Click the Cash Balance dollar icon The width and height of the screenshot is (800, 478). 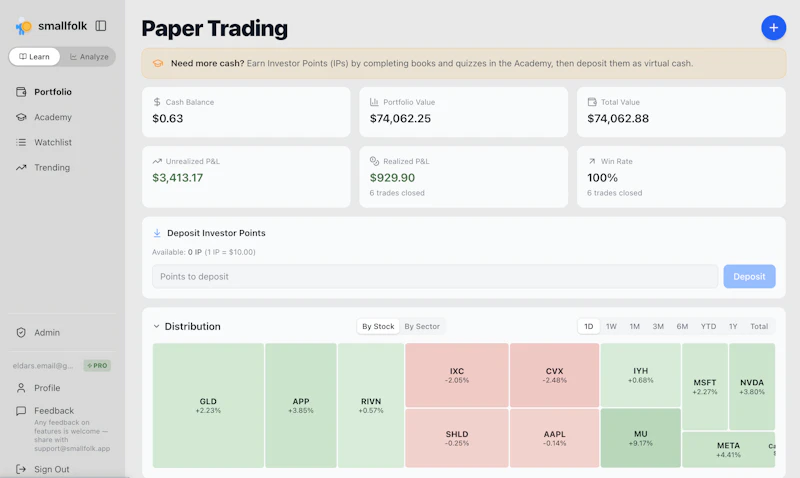pos(157,102)
